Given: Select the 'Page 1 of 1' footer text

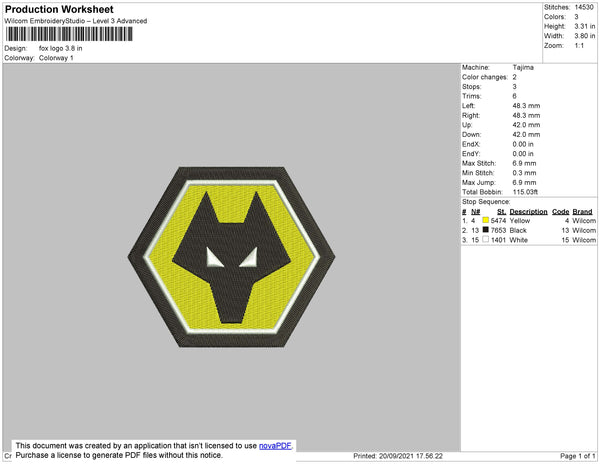Looking at the screenshot, I should coord(577,456).
